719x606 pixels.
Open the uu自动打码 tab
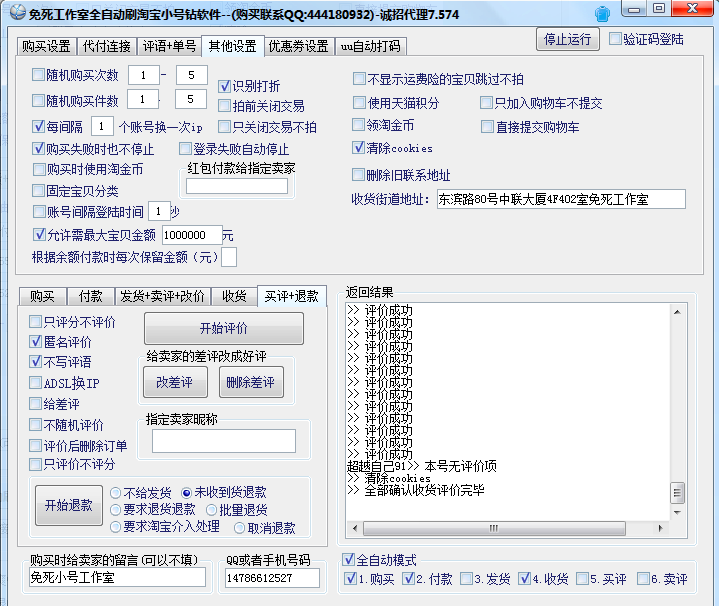point(370,46)
